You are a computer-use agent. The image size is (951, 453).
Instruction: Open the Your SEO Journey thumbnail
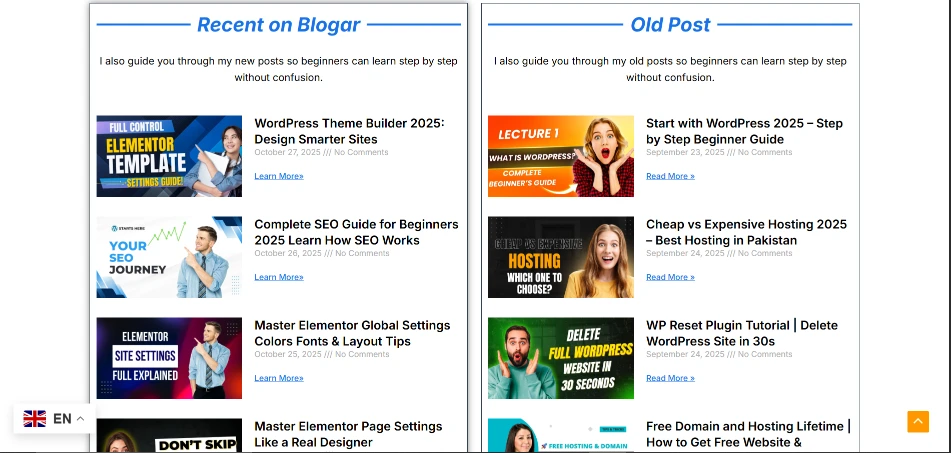click(169, 257)
